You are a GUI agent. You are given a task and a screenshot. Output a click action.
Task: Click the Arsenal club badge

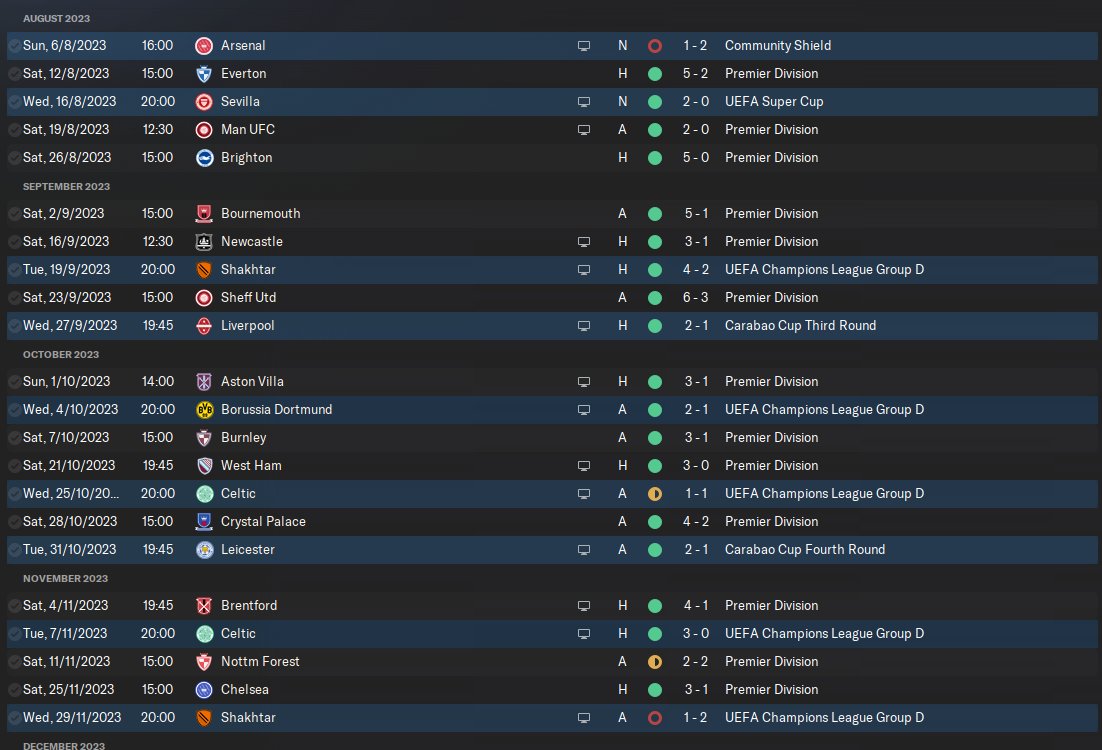coord(204,46)
